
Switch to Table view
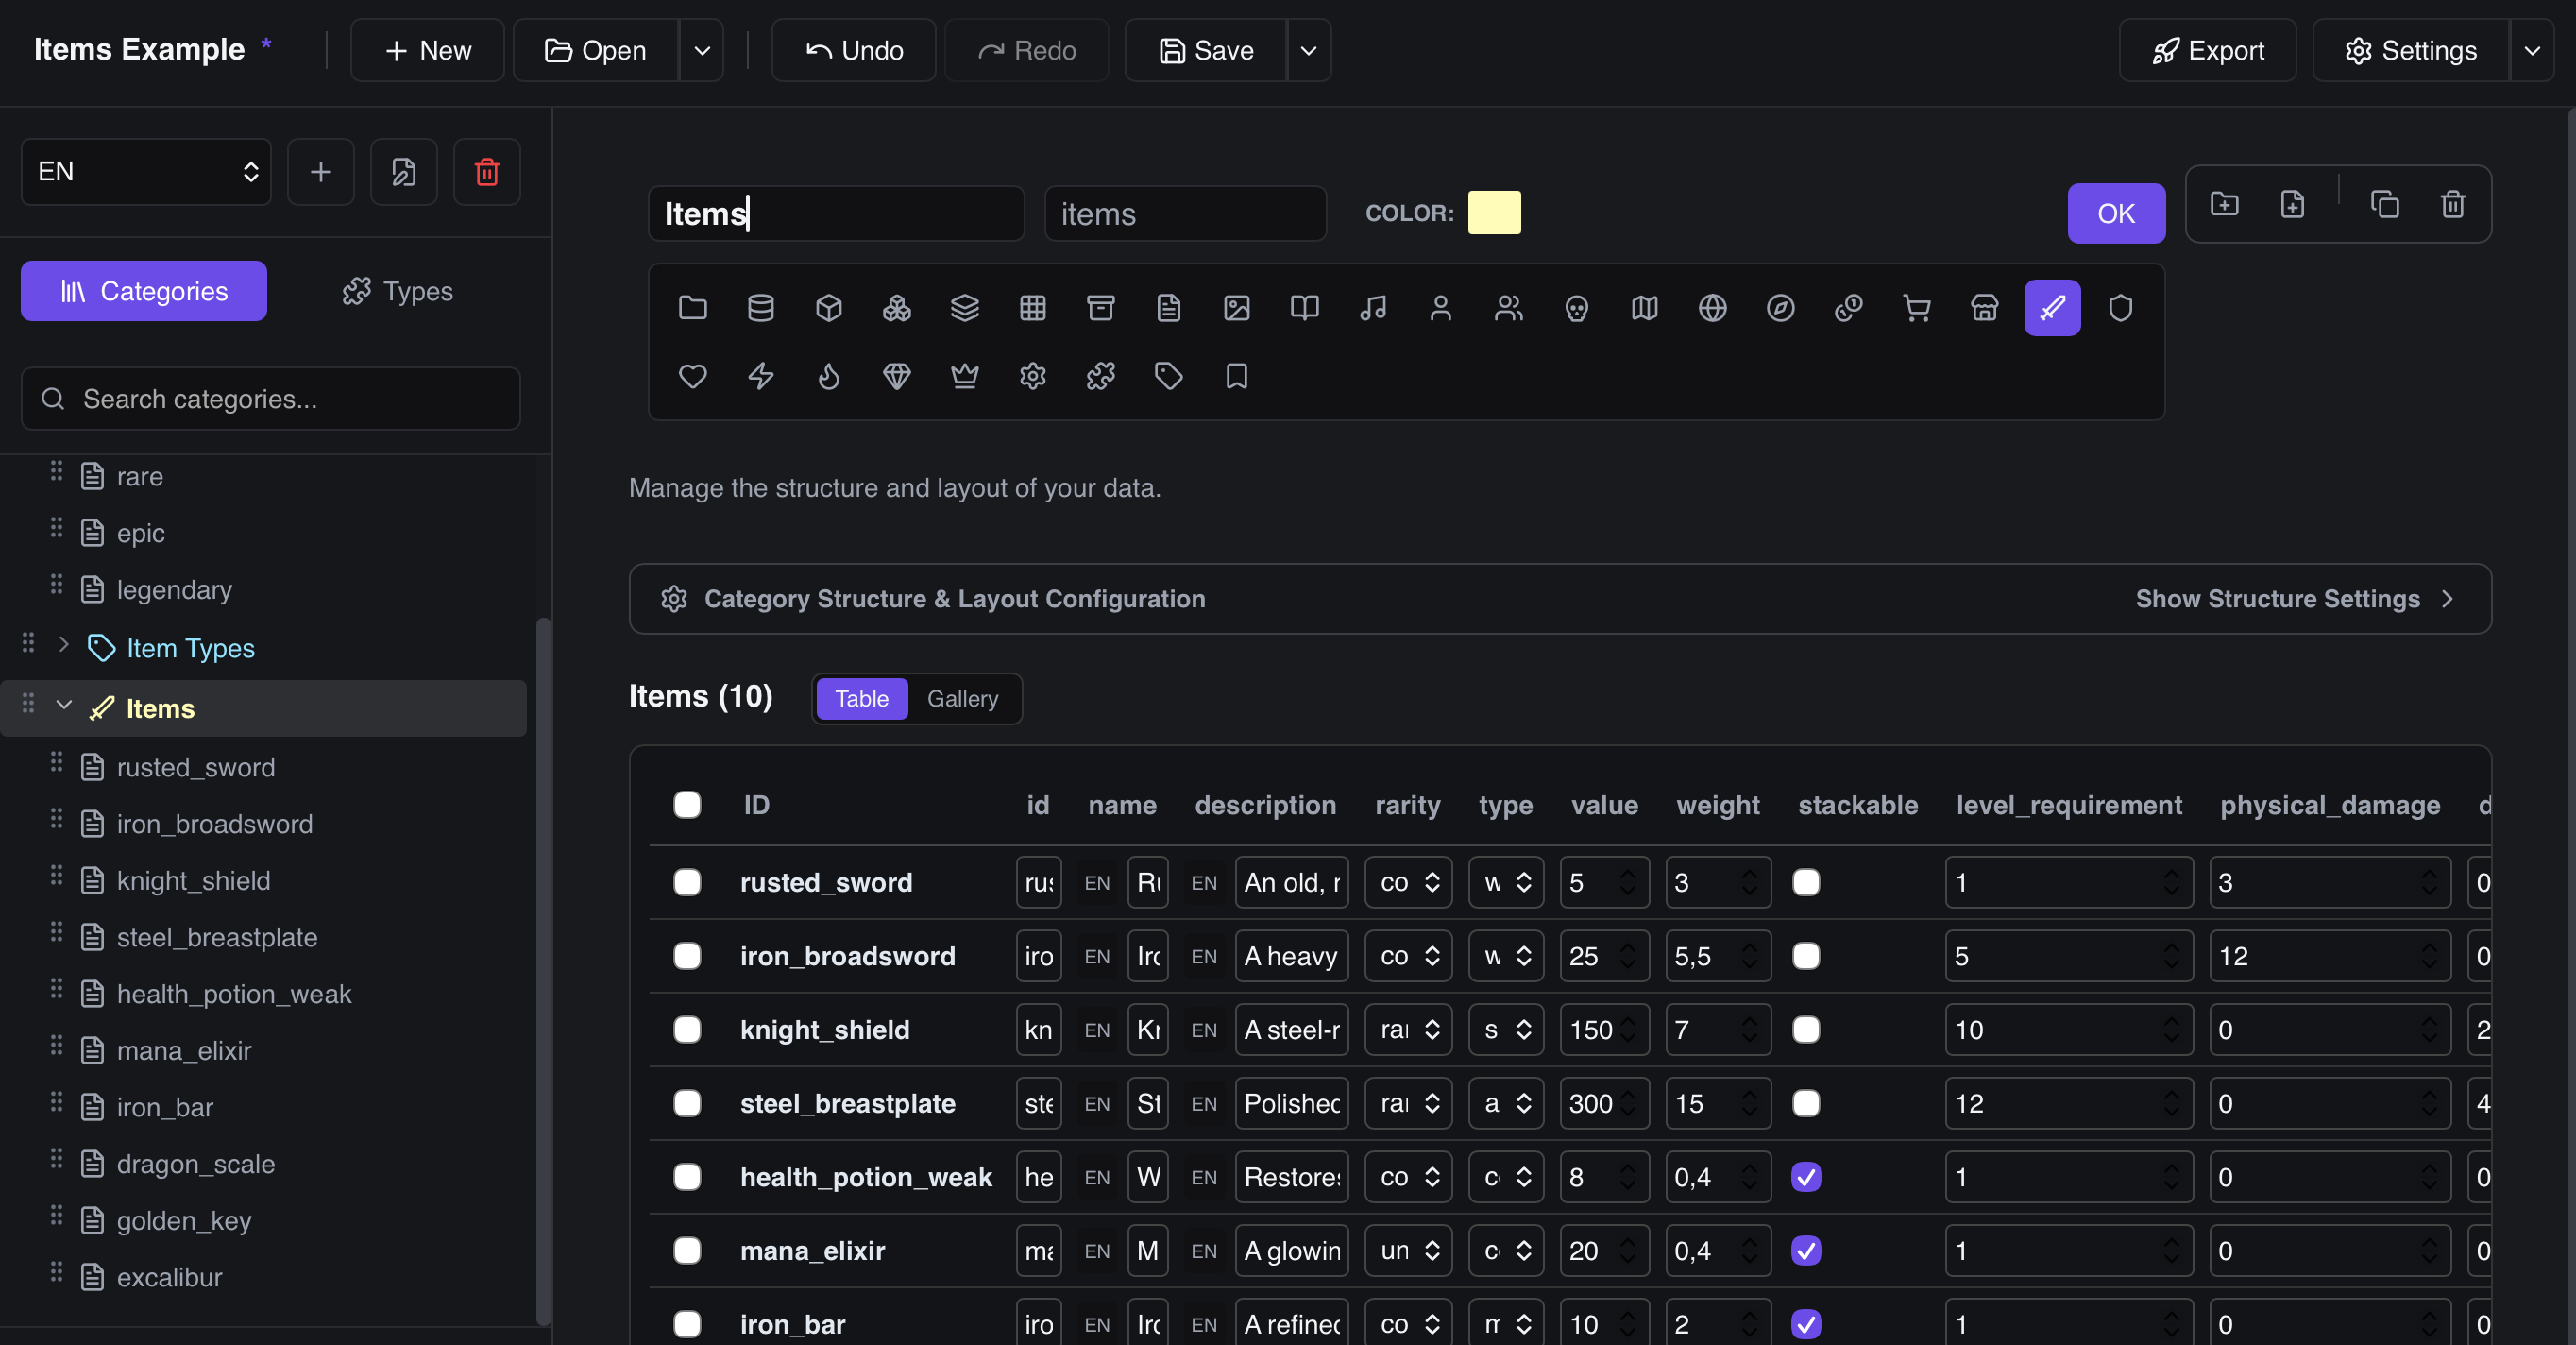(x=861, y=698)
